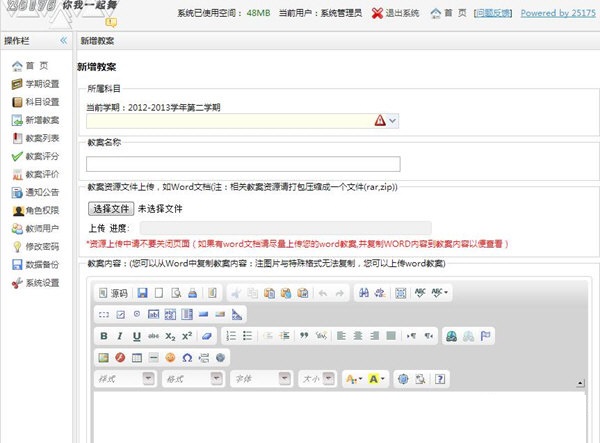Screen dimensions: 600x443
Task: Toggle strikethrough formatting
Action: click(x=153, y=336)
